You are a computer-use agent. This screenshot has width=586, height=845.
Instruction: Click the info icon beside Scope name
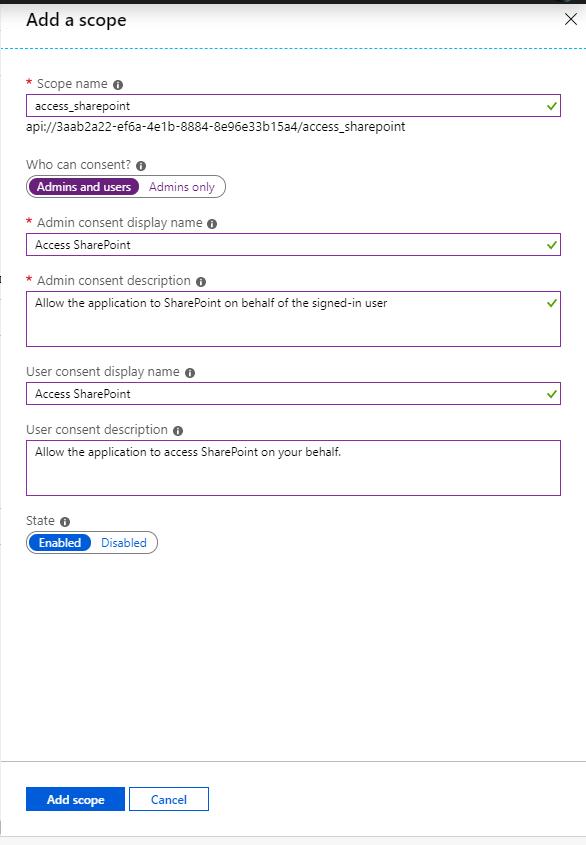pyautogui.click(x=118, y=85)
